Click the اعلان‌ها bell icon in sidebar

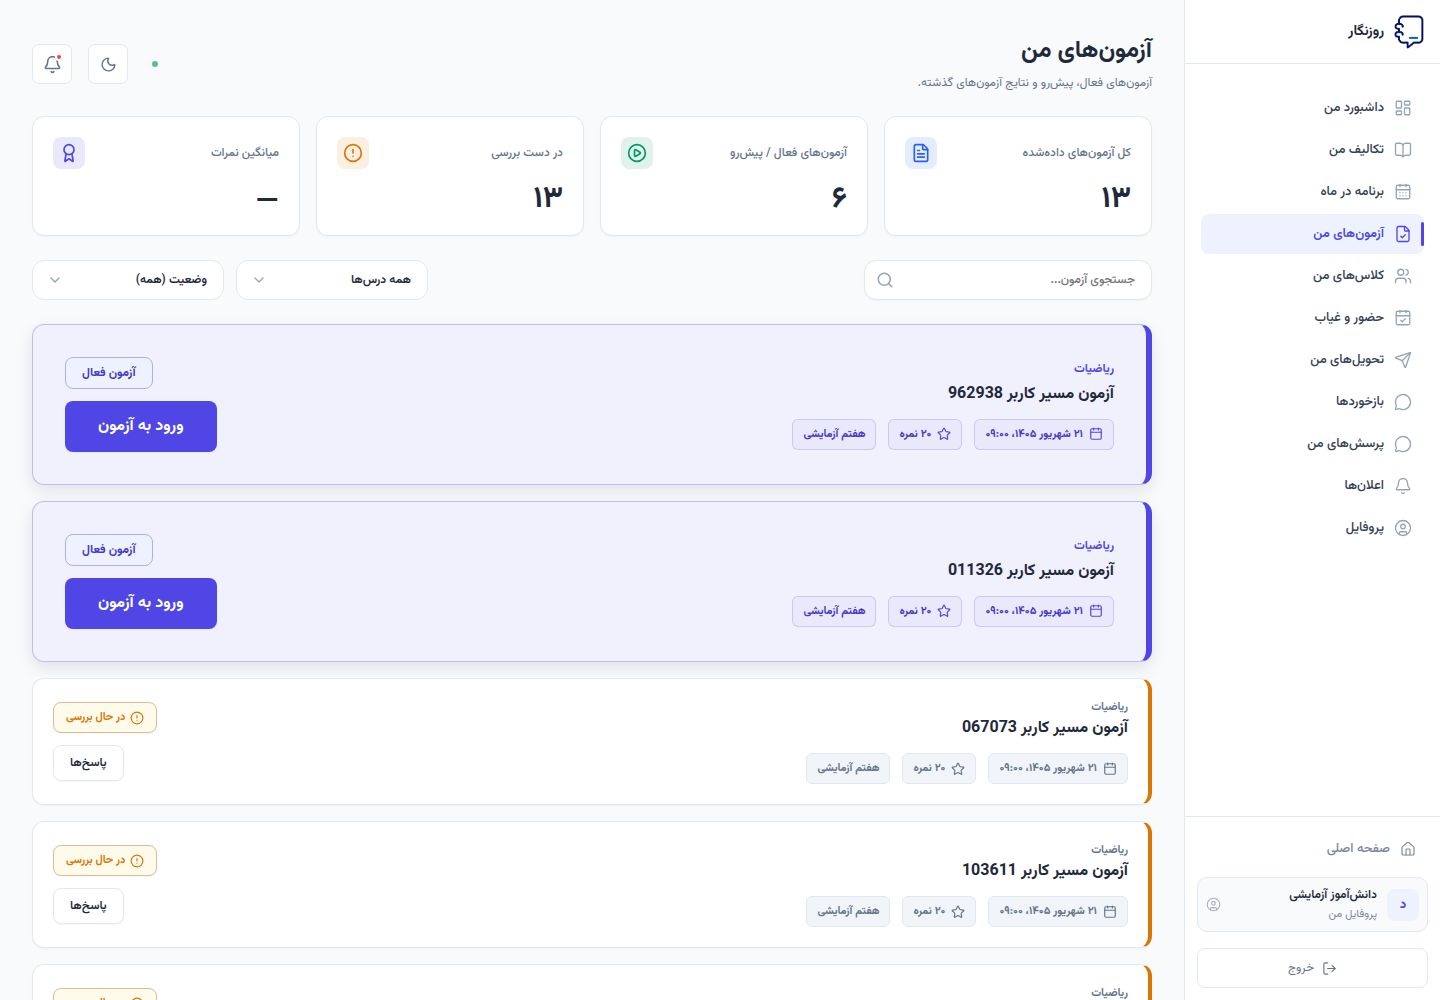(1403, 486)
